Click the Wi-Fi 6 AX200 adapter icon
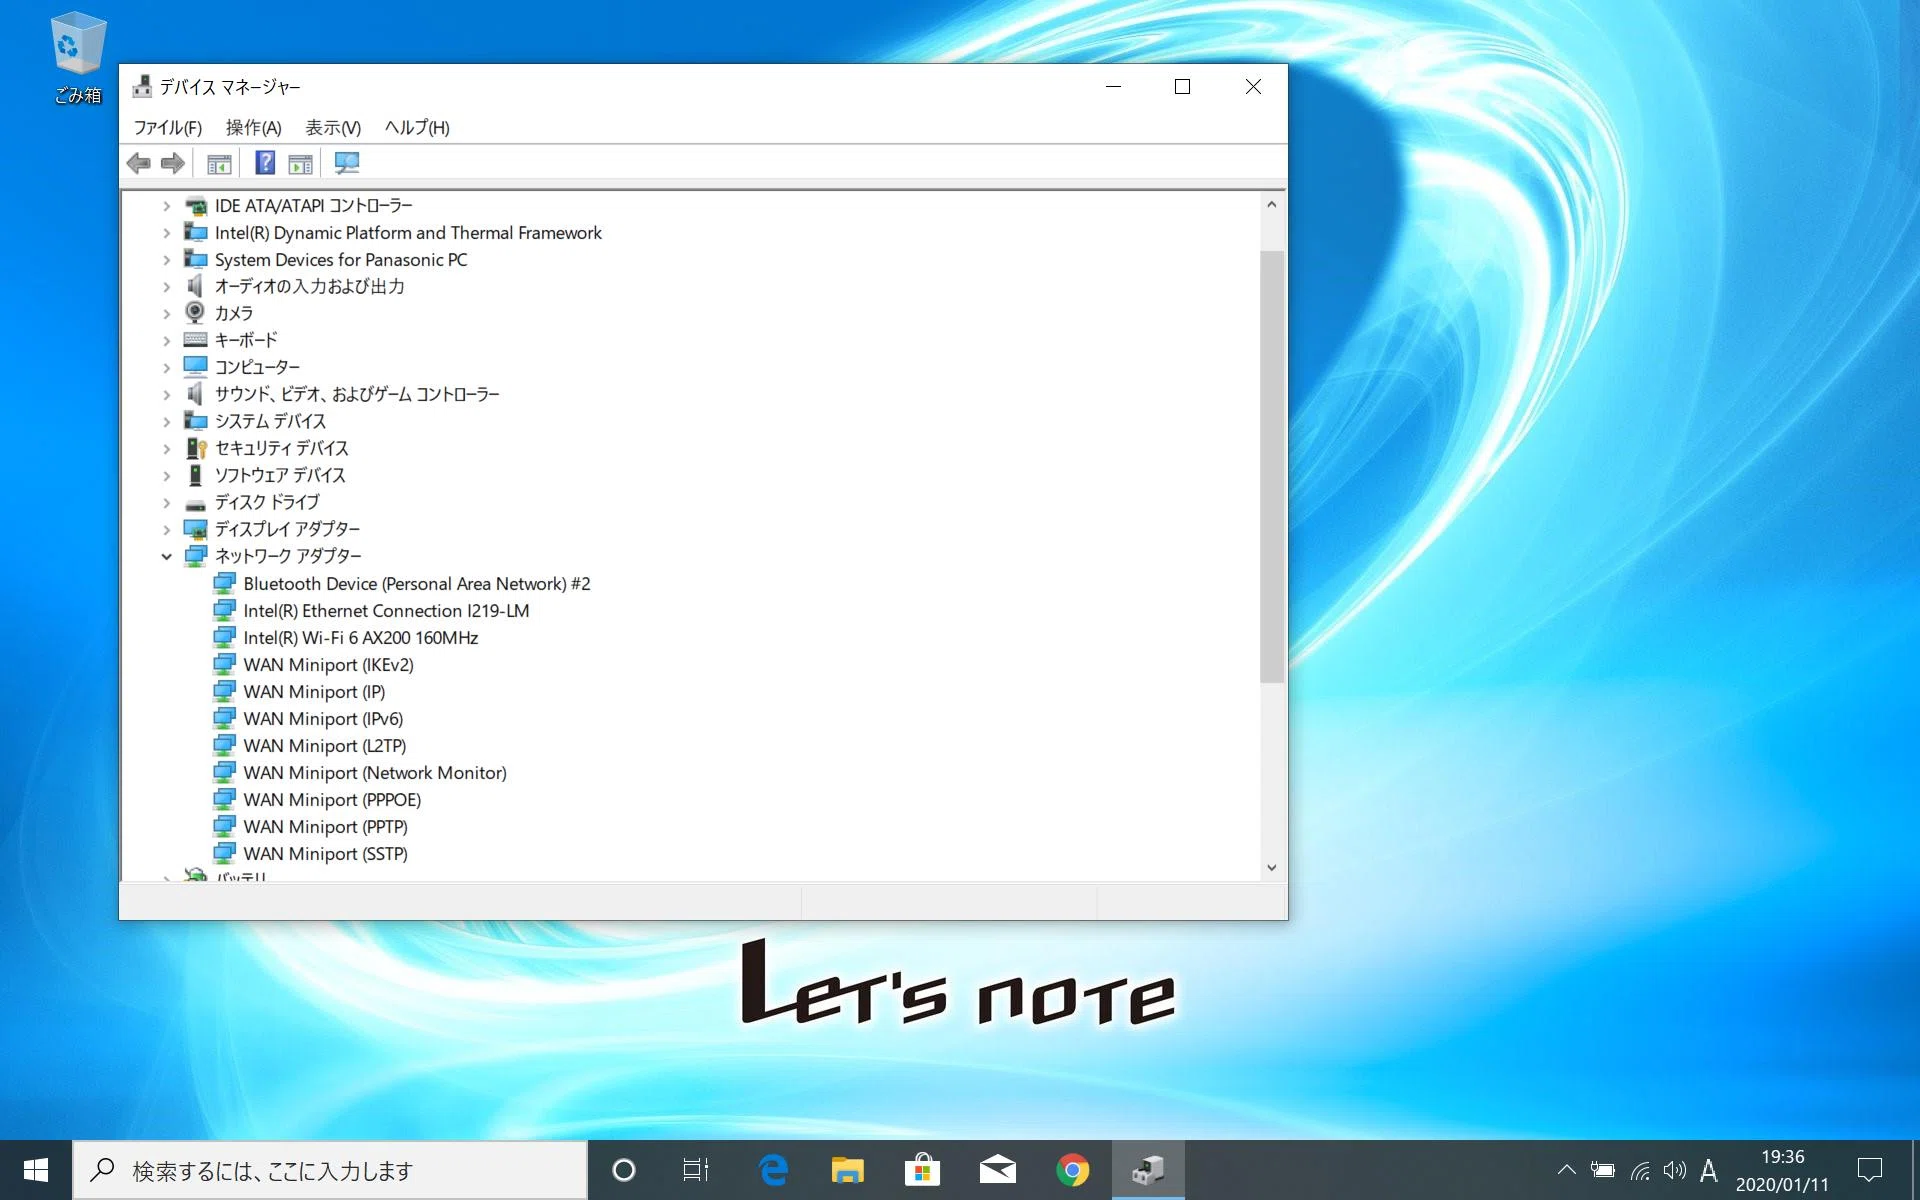This screenshot has width=1920, height=1200. pyautogui.click(x=225, y=638)
